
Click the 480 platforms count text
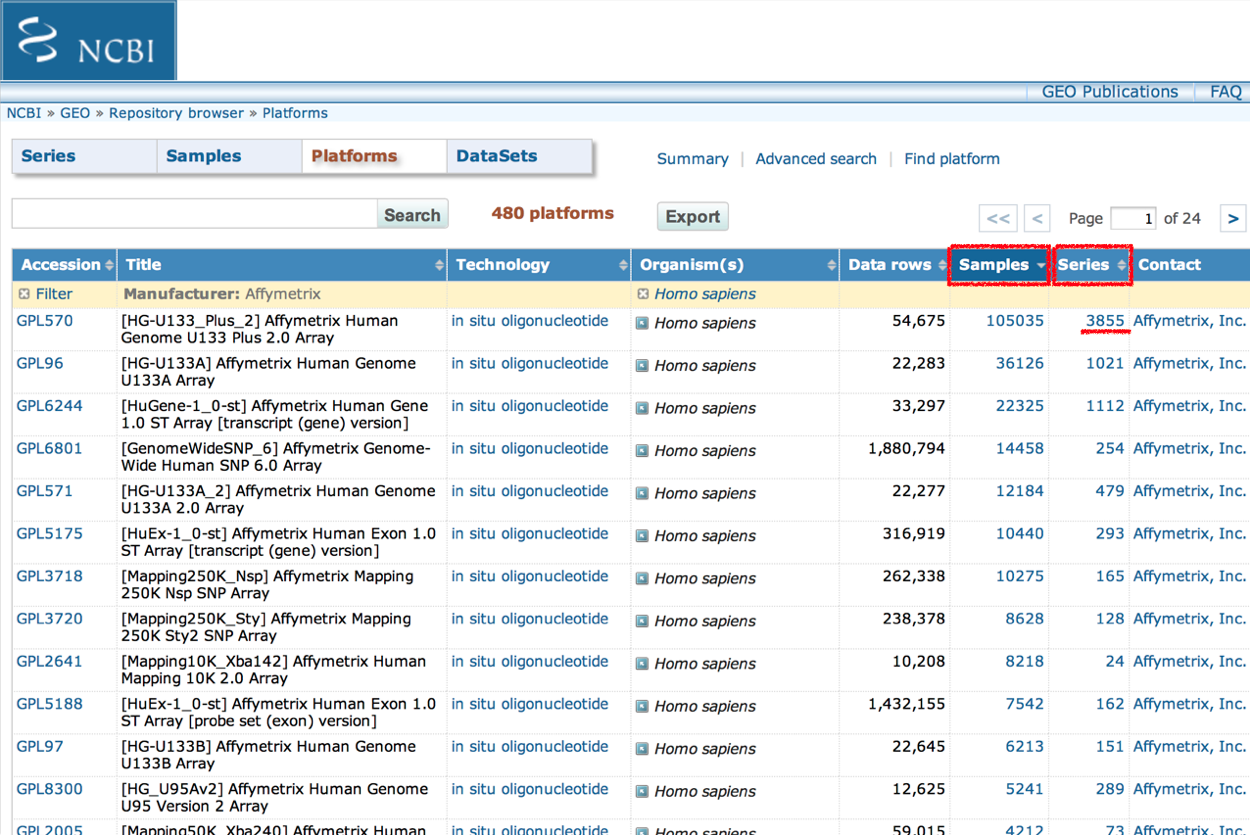click(x=553, y=213)
